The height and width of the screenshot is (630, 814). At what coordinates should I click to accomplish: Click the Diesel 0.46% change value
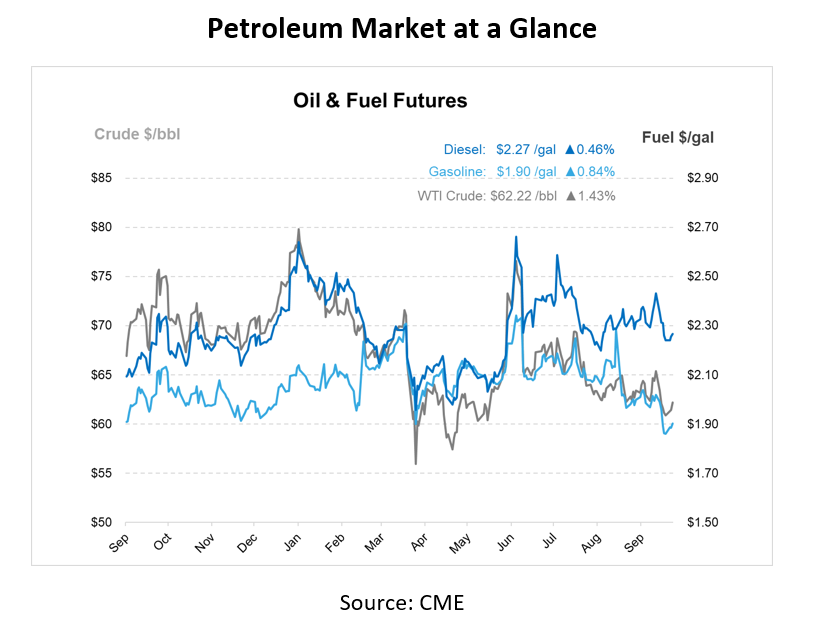click(x=596, y=150)
